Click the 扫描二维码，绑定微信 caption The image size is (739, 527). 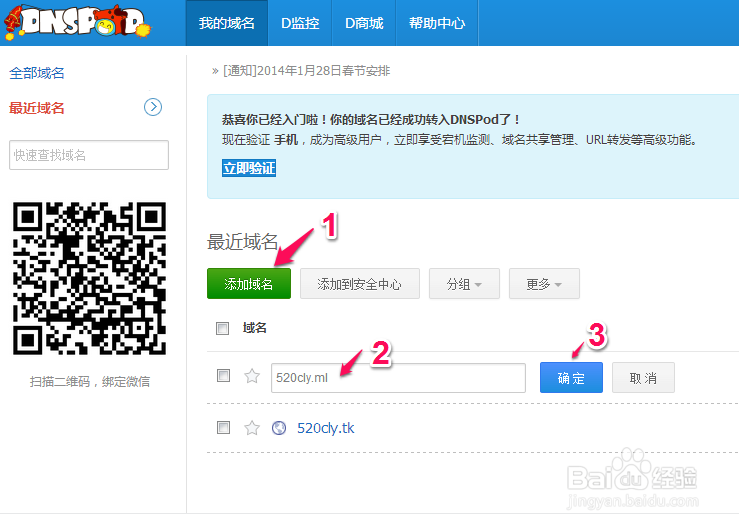(x=90, y=381)
